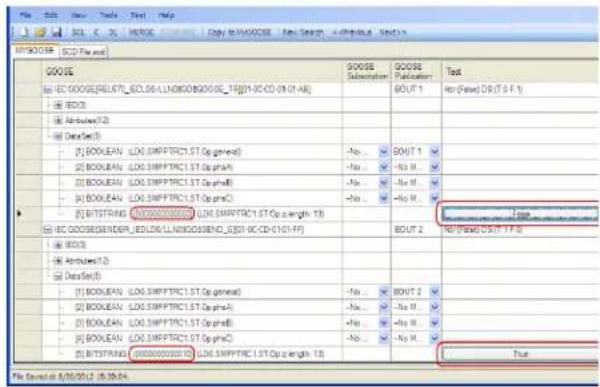Viewport: 600px width, 387px height.
Task: Open Publication BOUT 1 dropdown, Op.general row
Action: [434, 152]
